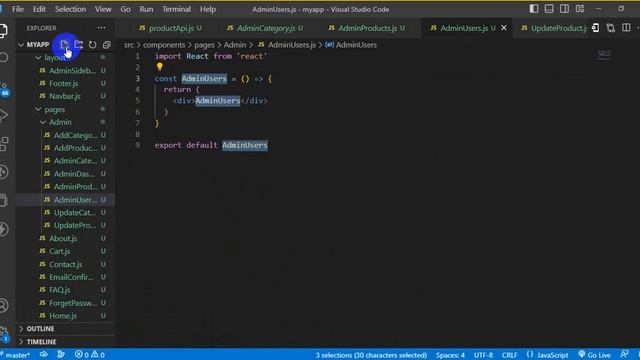Open the Manage gear icon
The width and height of the screenshot is (640, 360).
tap(4, 334)
